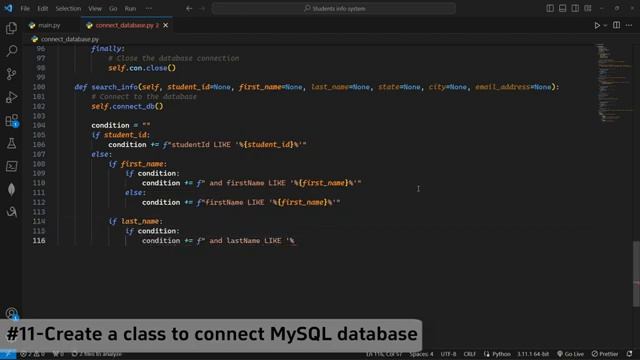This screenshot has width=640, height=360.
Task: Split the editor to the right
Action: tap(616, 25)
